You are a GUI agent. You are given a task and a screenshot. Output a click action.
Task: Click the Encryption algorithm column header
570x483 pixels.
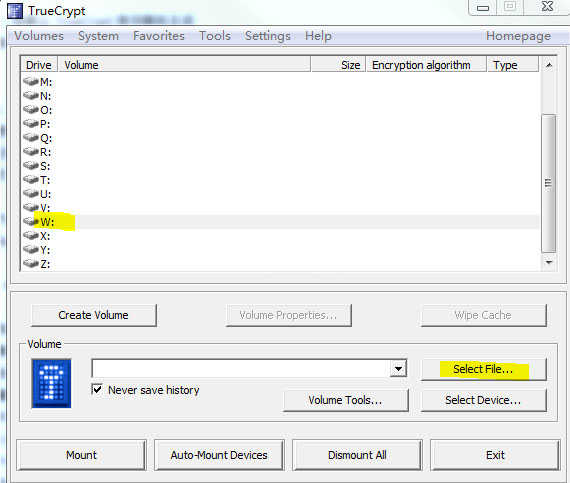coord(426,65)
